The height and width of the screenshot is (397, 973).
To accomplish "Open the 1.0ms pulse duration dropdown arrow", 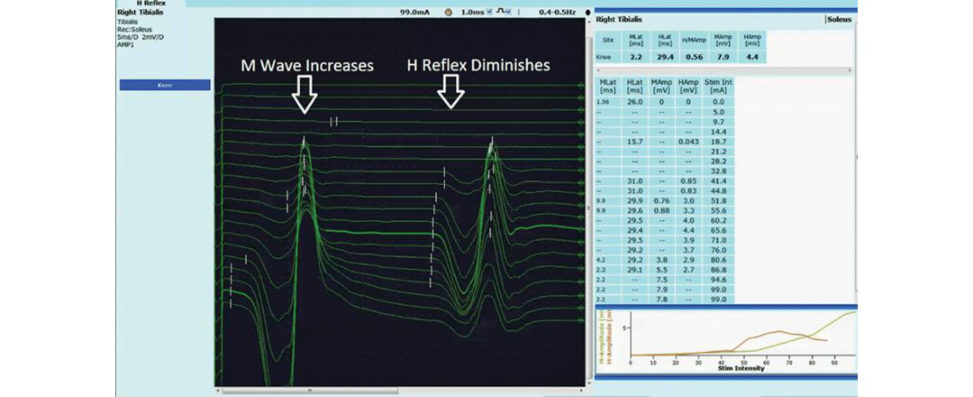I will coord(490,12).
